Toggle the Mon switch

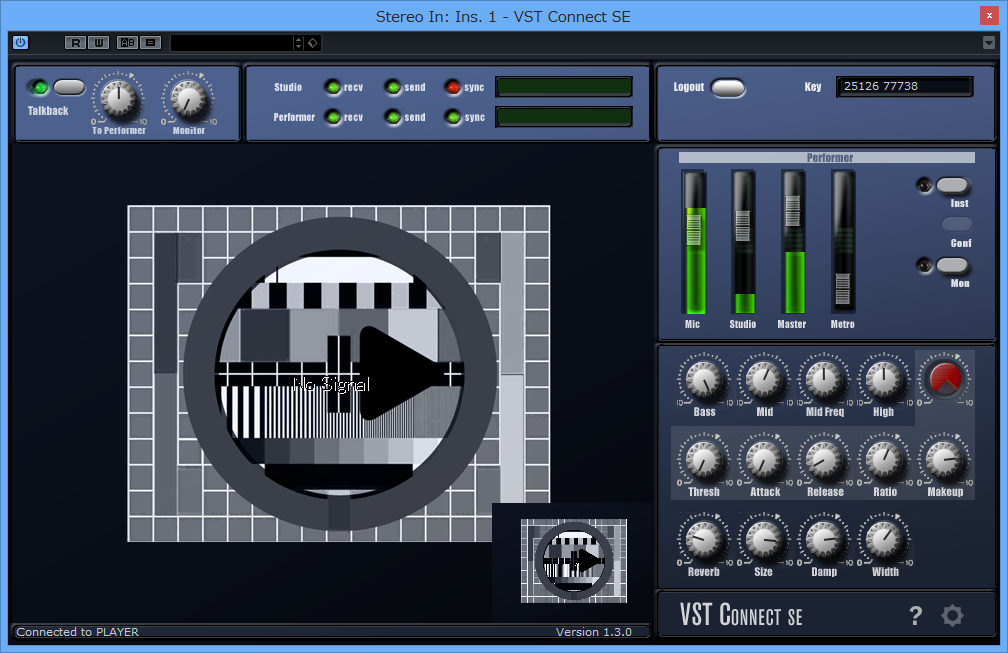coord(952,265)
